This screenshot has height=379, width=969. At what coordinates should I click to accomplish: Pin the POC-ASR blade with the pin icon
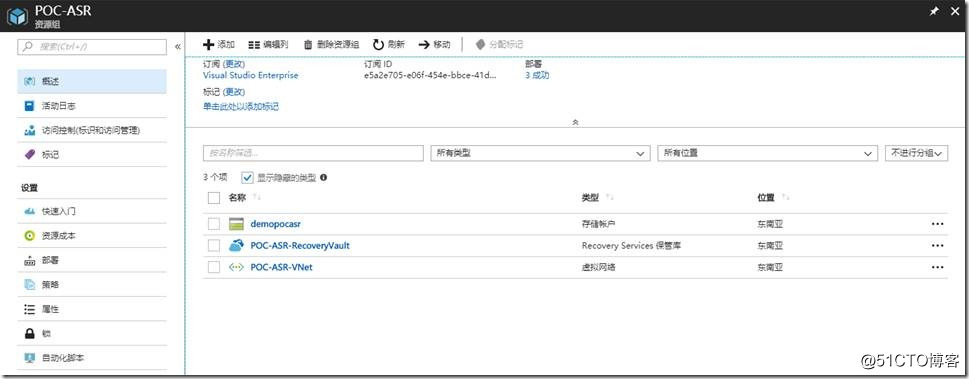click(934, 12)
